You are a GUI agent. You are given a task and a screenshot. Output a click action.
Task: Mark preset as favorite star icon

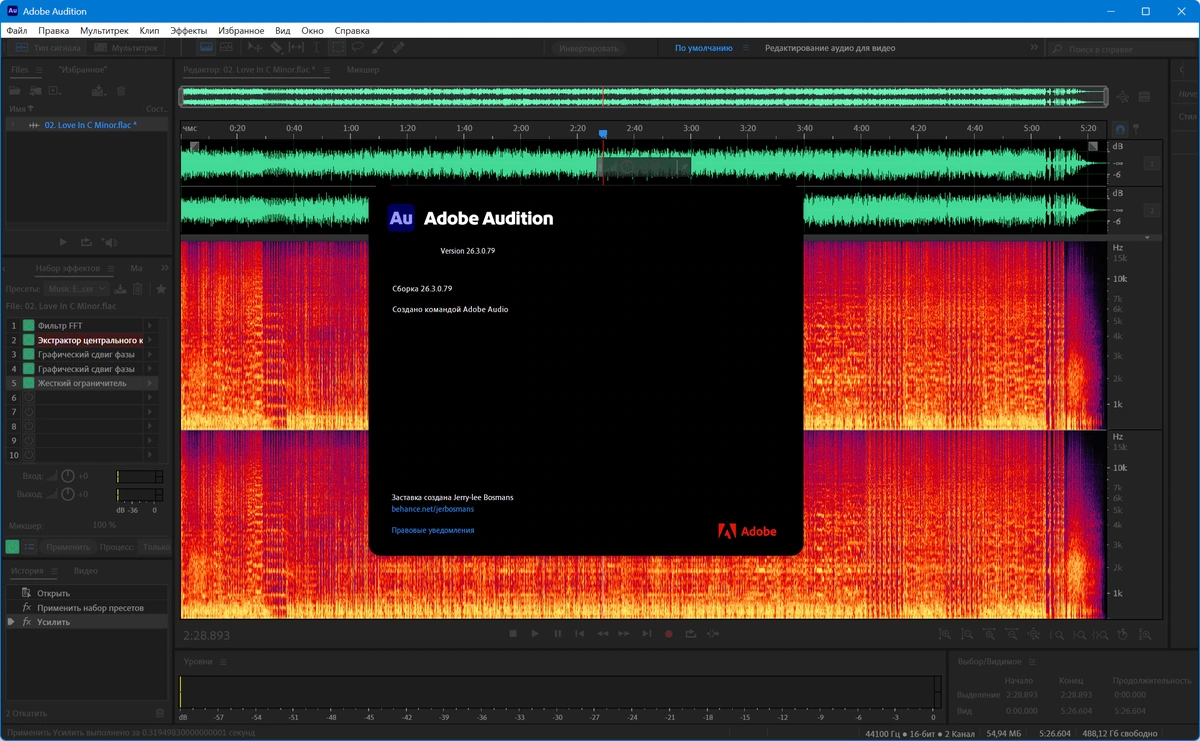point(160,289)
